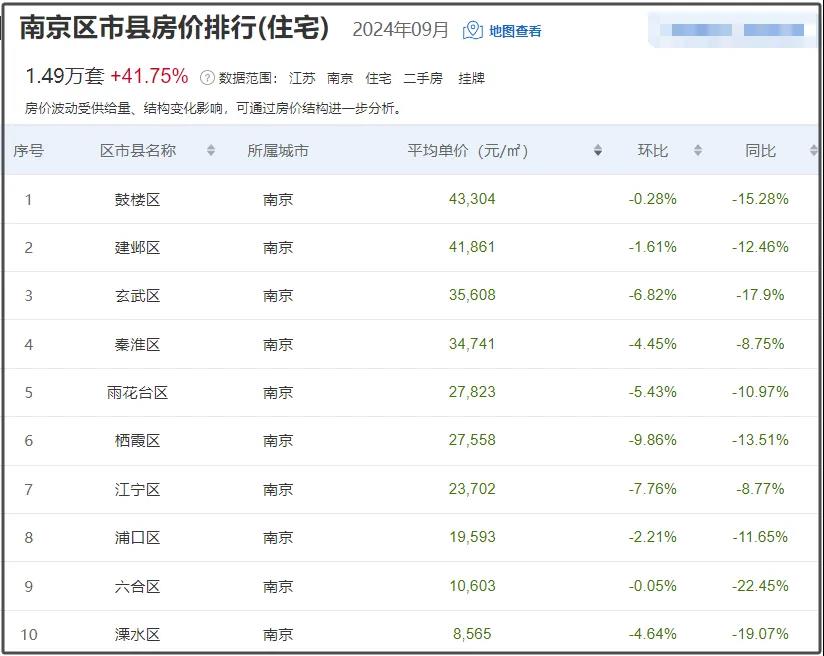The width and height of the screenshot is (824, 656).
Task: Open the 建邺区 row
Action: tap(138, 247)
